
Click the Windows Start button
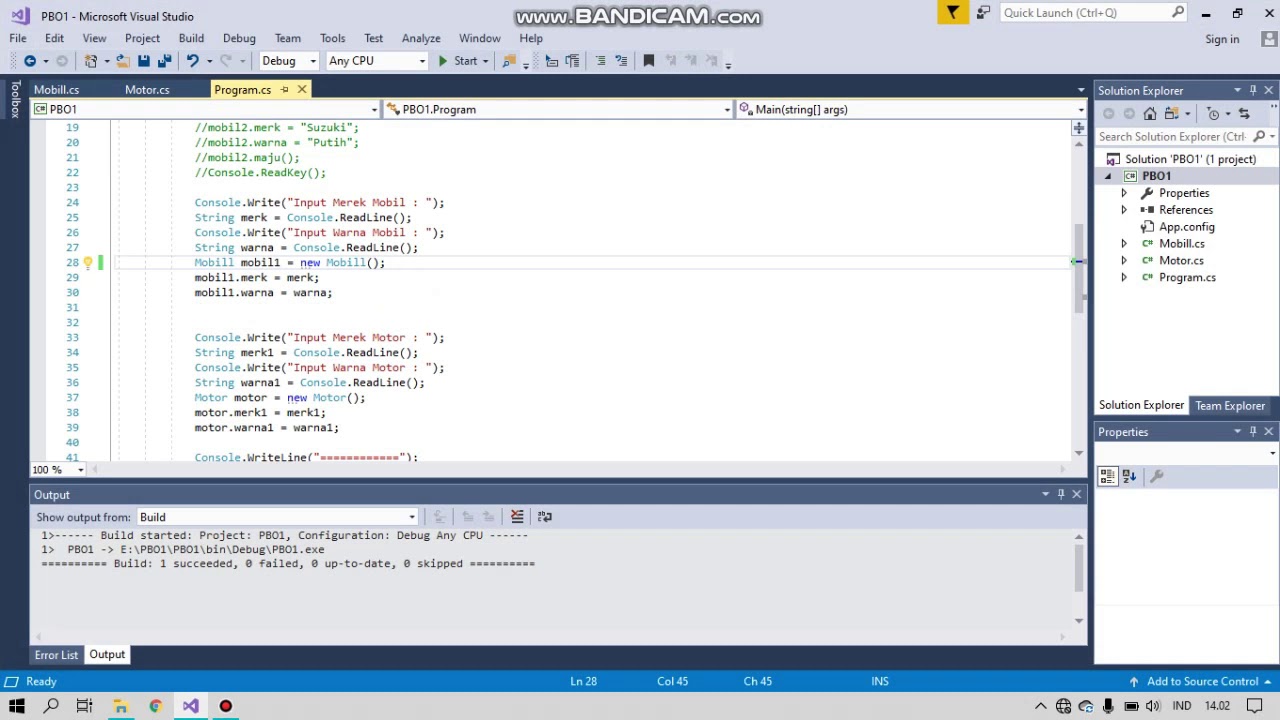pos(17,706)
